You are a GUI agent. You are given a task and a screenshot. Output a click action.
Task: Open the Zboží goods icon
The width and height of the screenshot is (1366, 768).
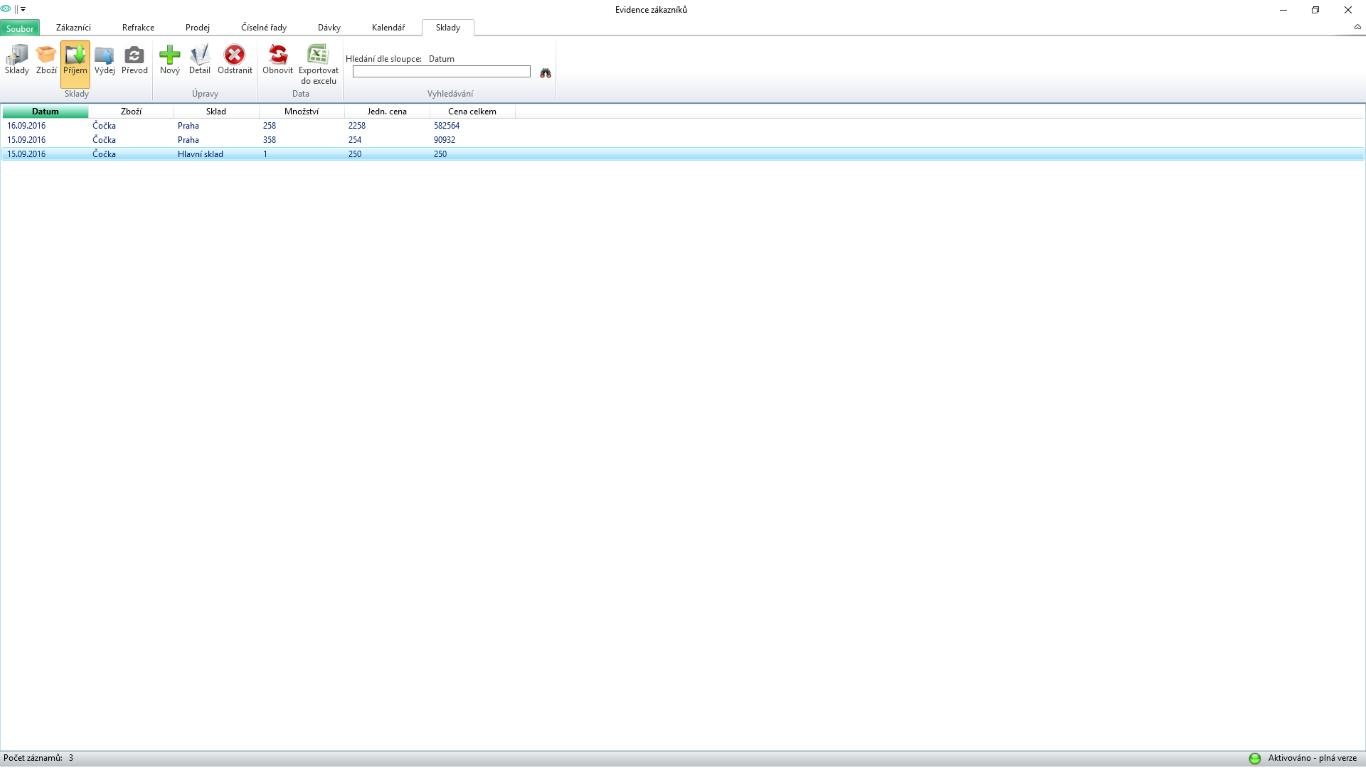click(46, 60)
